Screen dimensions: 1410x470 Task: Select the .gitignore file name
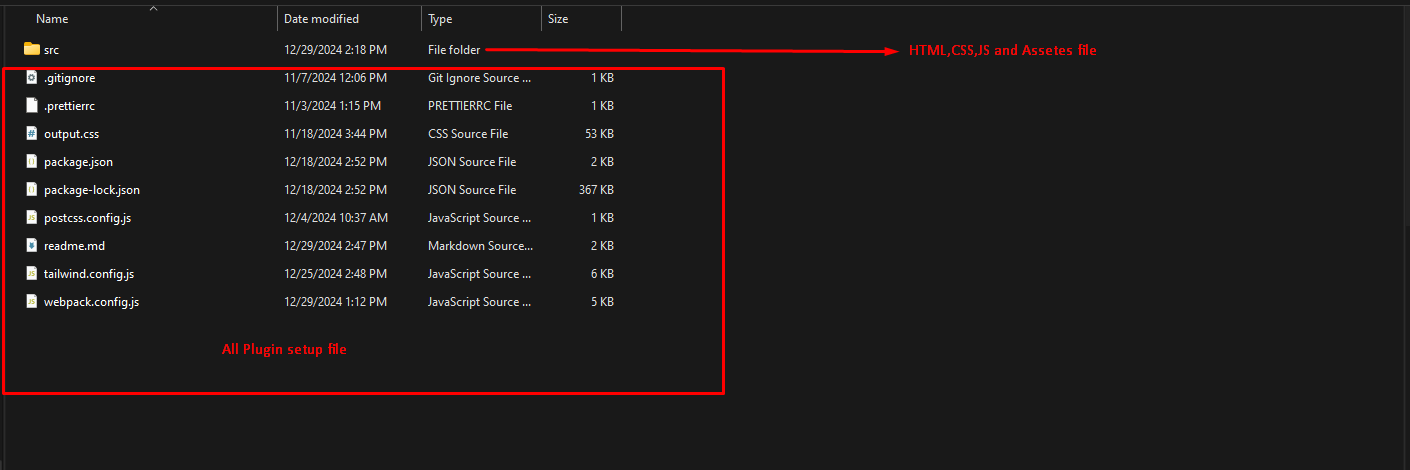click(x=70, y=77)
